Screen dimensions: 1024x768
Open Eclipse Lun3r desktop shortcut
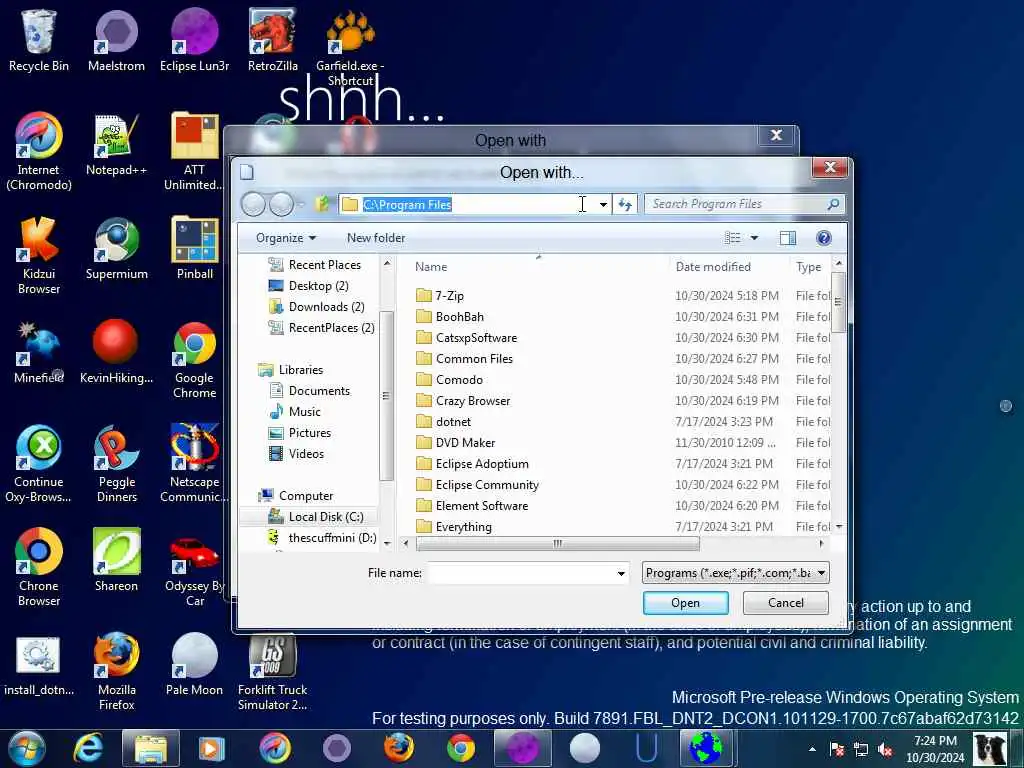pyautogui.click(x=194, y=41)
